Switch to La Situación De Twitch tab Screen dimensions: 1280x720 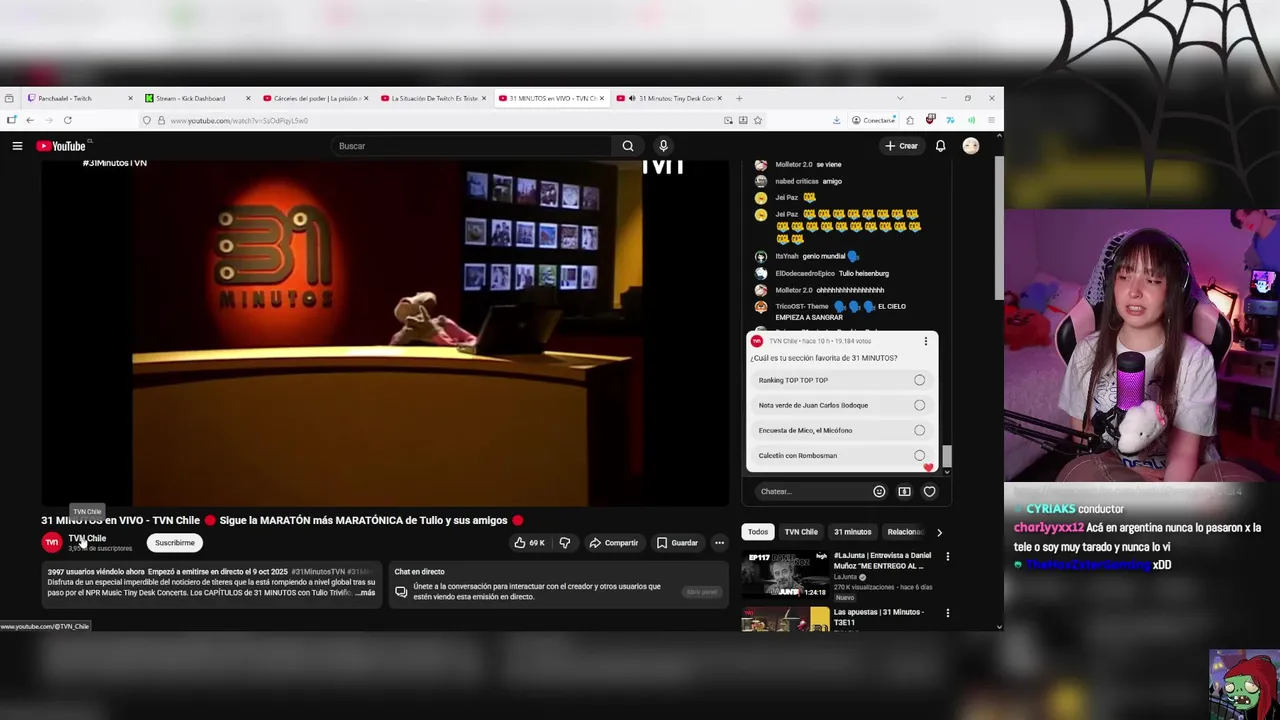430,98
